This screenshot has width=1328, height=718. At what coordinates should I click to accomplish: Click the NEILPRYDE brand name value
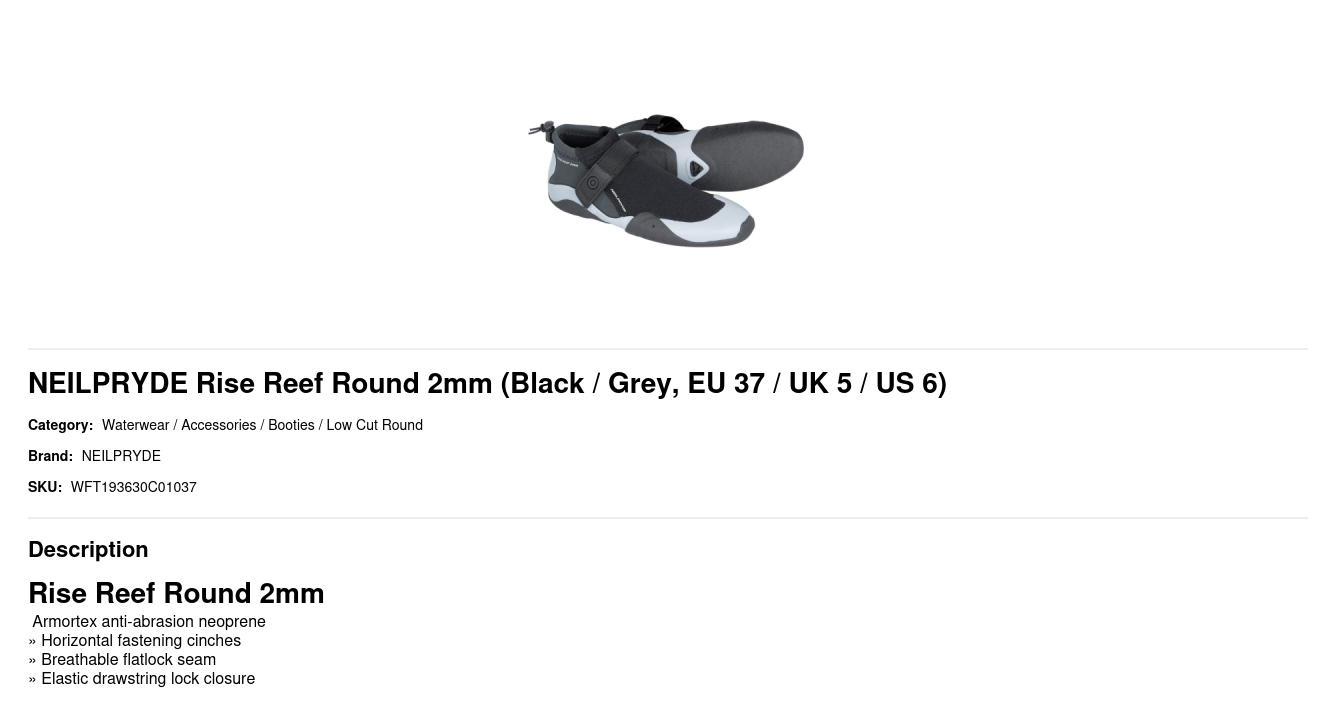121,456
